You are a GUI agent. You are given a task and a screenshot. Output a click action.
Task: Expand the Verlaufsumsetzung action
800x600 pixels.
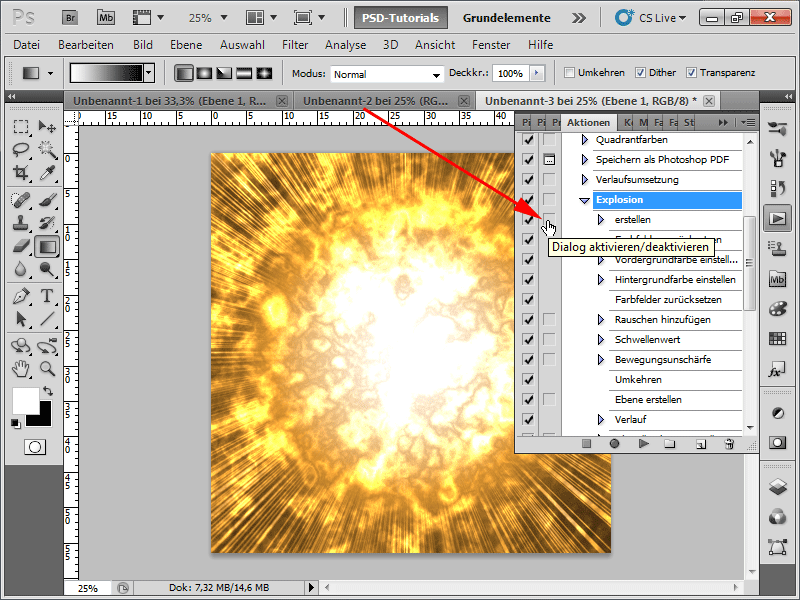[585, 180]
